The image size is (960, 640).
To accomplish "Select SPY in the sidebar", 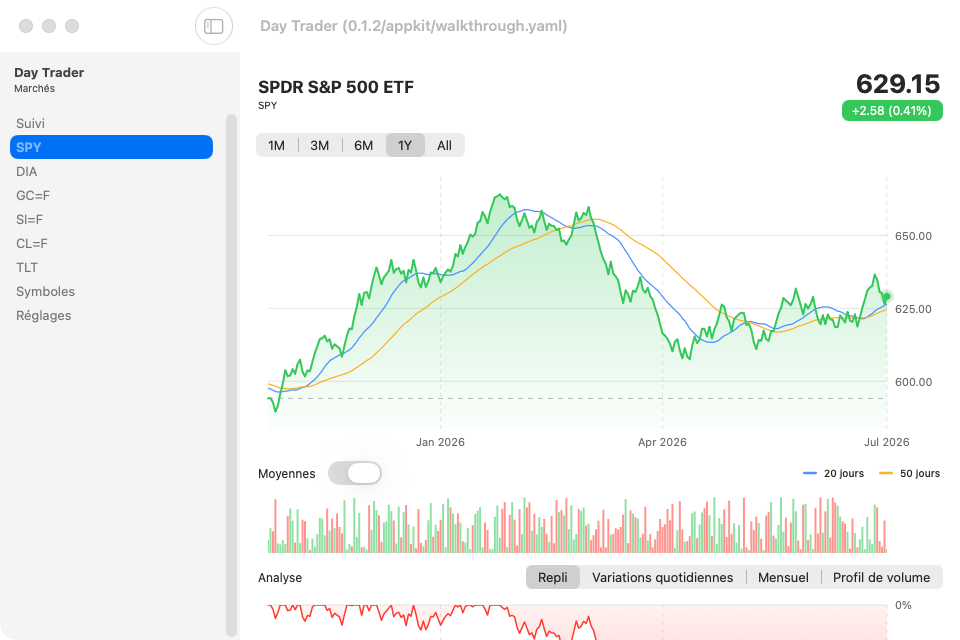I will (x=111, y=147).
